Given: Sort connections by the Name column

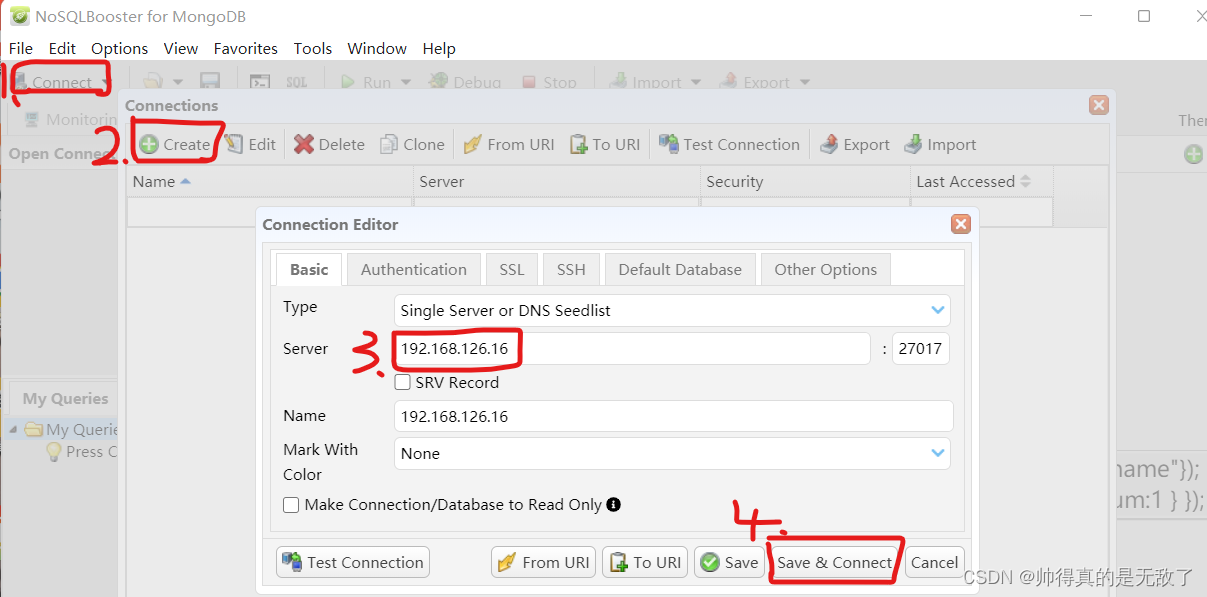Looking at the screenshot, I should click(x=270, y=181).
